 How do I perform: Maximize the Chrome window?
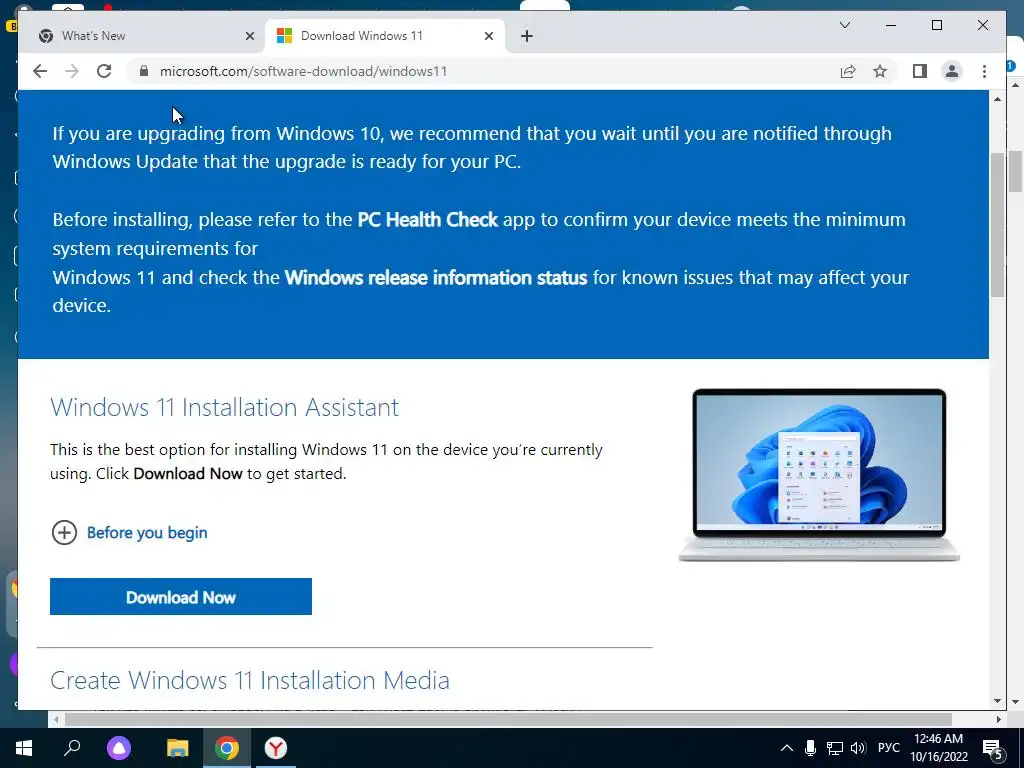click(x=936, y=25)
